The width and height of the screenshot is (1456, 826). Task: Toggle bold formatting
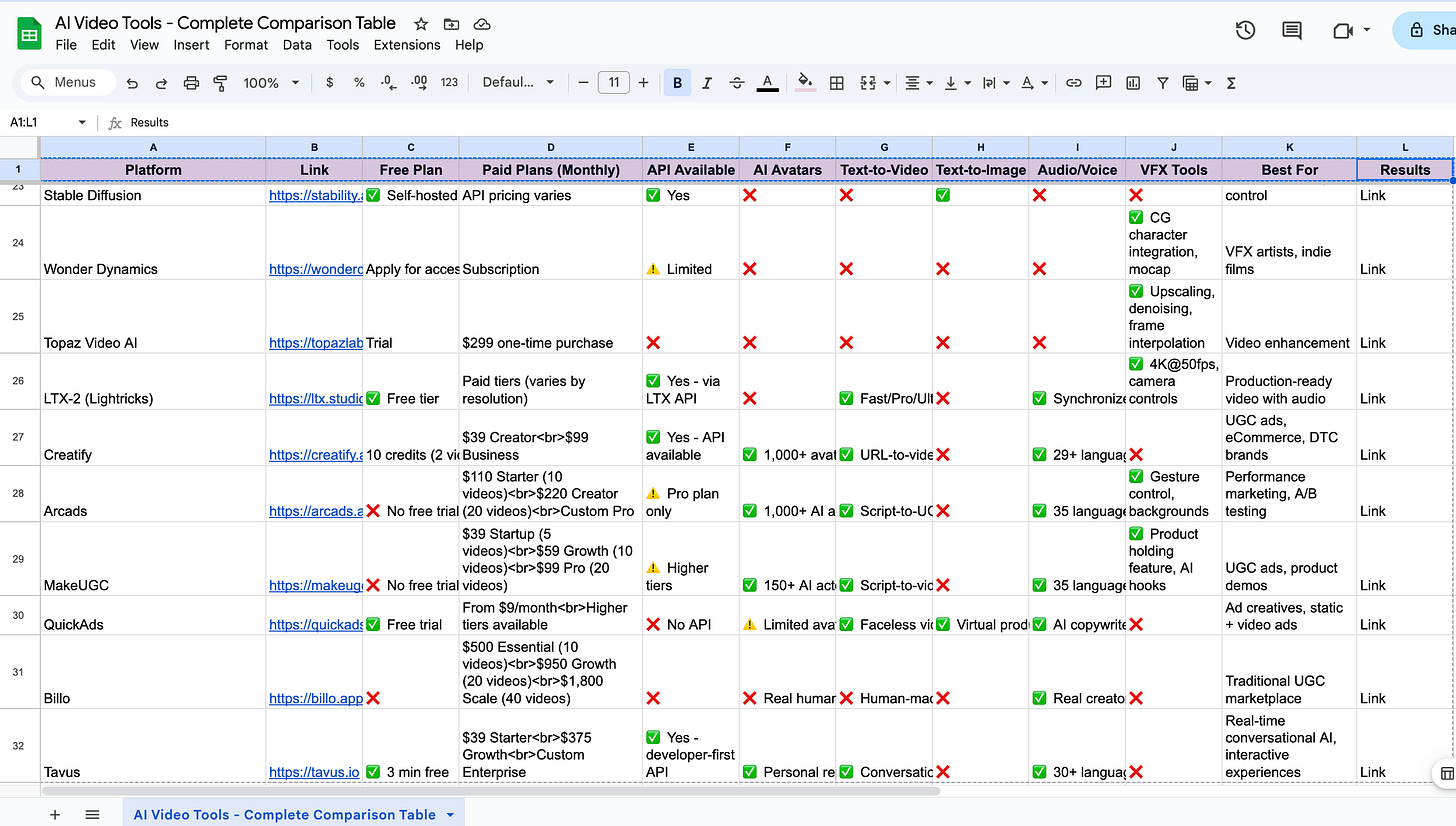pos(677,82)
